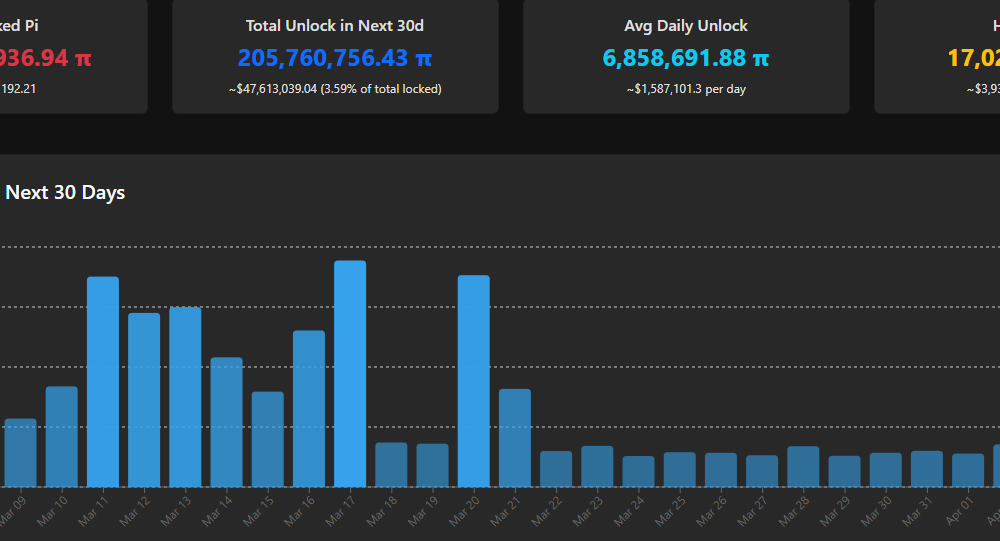
Task: Click the Avg Daily Unlock card title
Action: (x=686, y=26)
